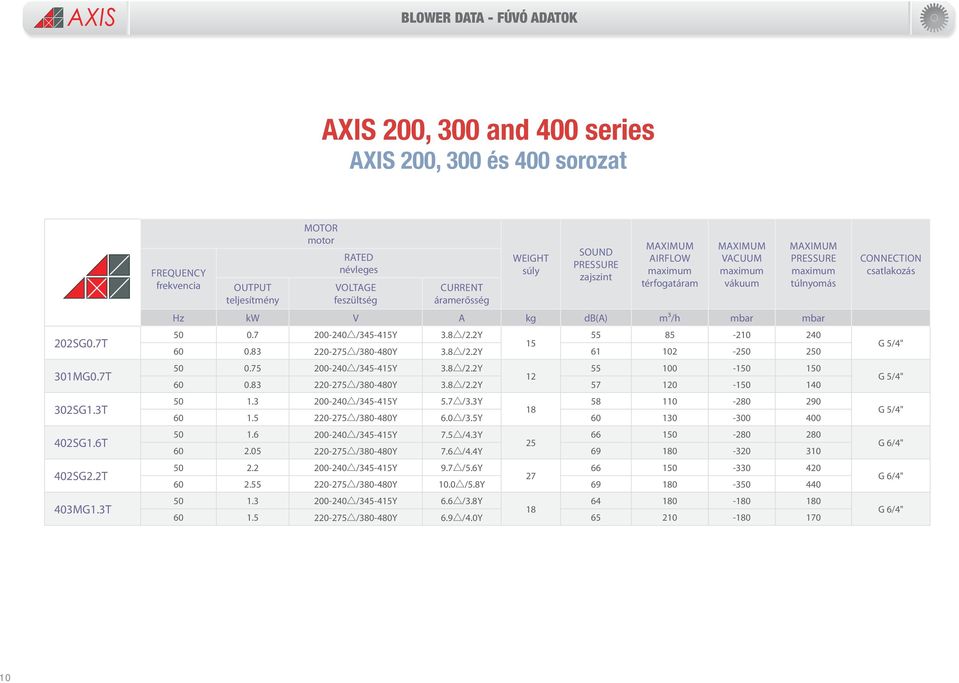Screen dimensions: 959x683
Task: Click the 'MAXIMUM VACUUM' column header
Action: (x=741, y=264)
